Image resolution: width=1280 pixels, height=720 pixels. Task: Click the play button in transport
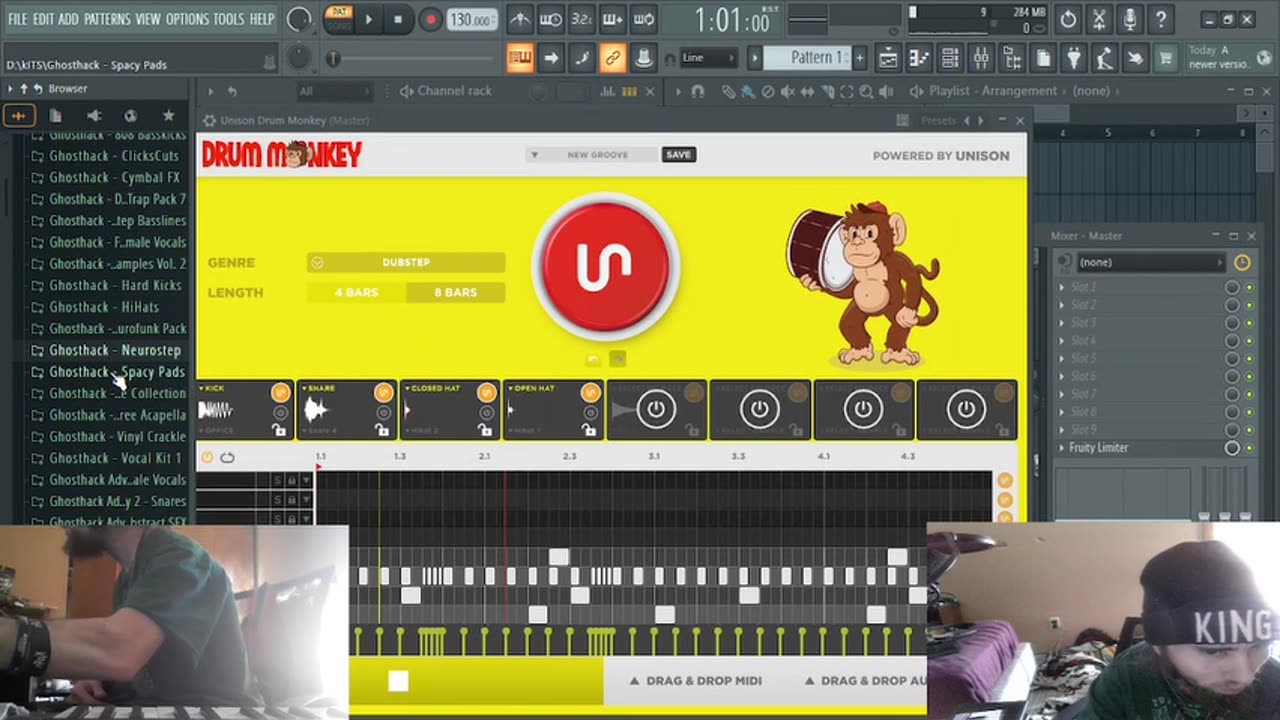coord(368,19)
